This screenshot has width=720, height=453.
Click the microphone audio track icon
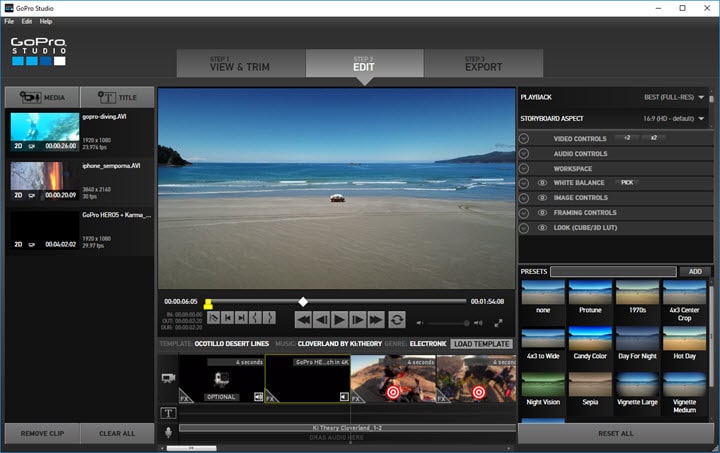(168, 432)
